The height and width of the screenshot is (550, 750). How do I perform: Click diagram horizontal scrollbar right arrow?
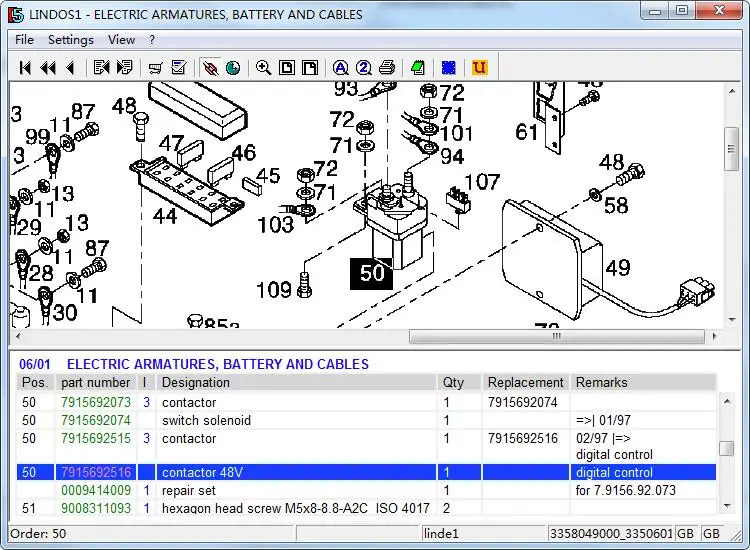tap(714, 336)
